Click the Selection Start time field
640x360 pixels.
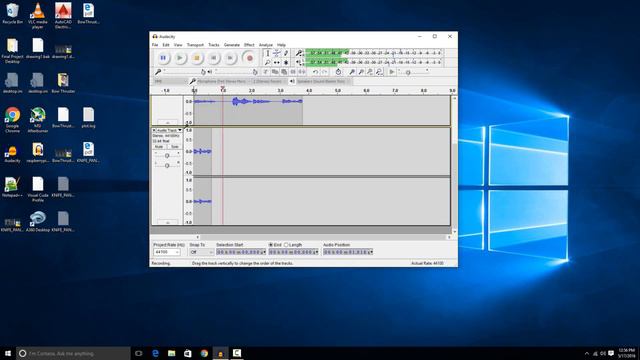pyautogui.click(x=241, y=252)
